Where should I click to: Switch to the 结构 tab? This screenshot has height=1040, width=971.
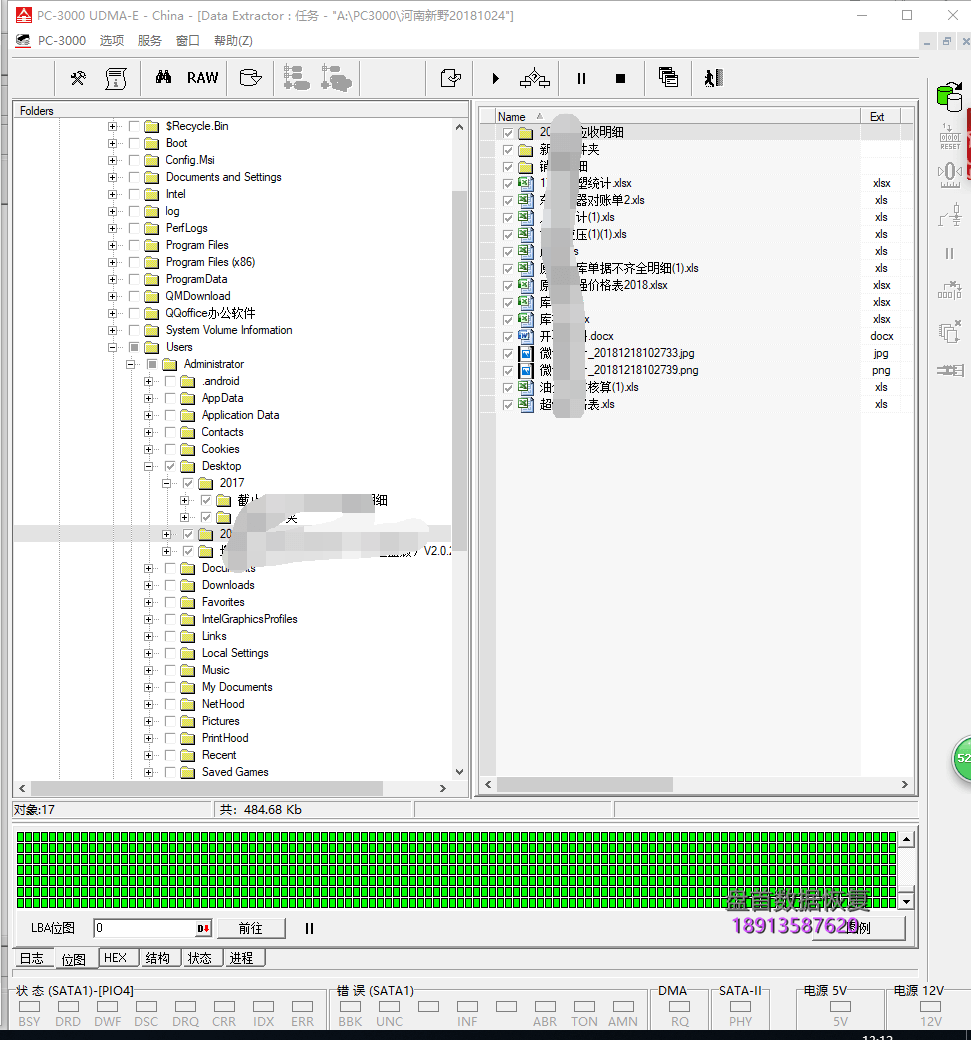point(158,958)
